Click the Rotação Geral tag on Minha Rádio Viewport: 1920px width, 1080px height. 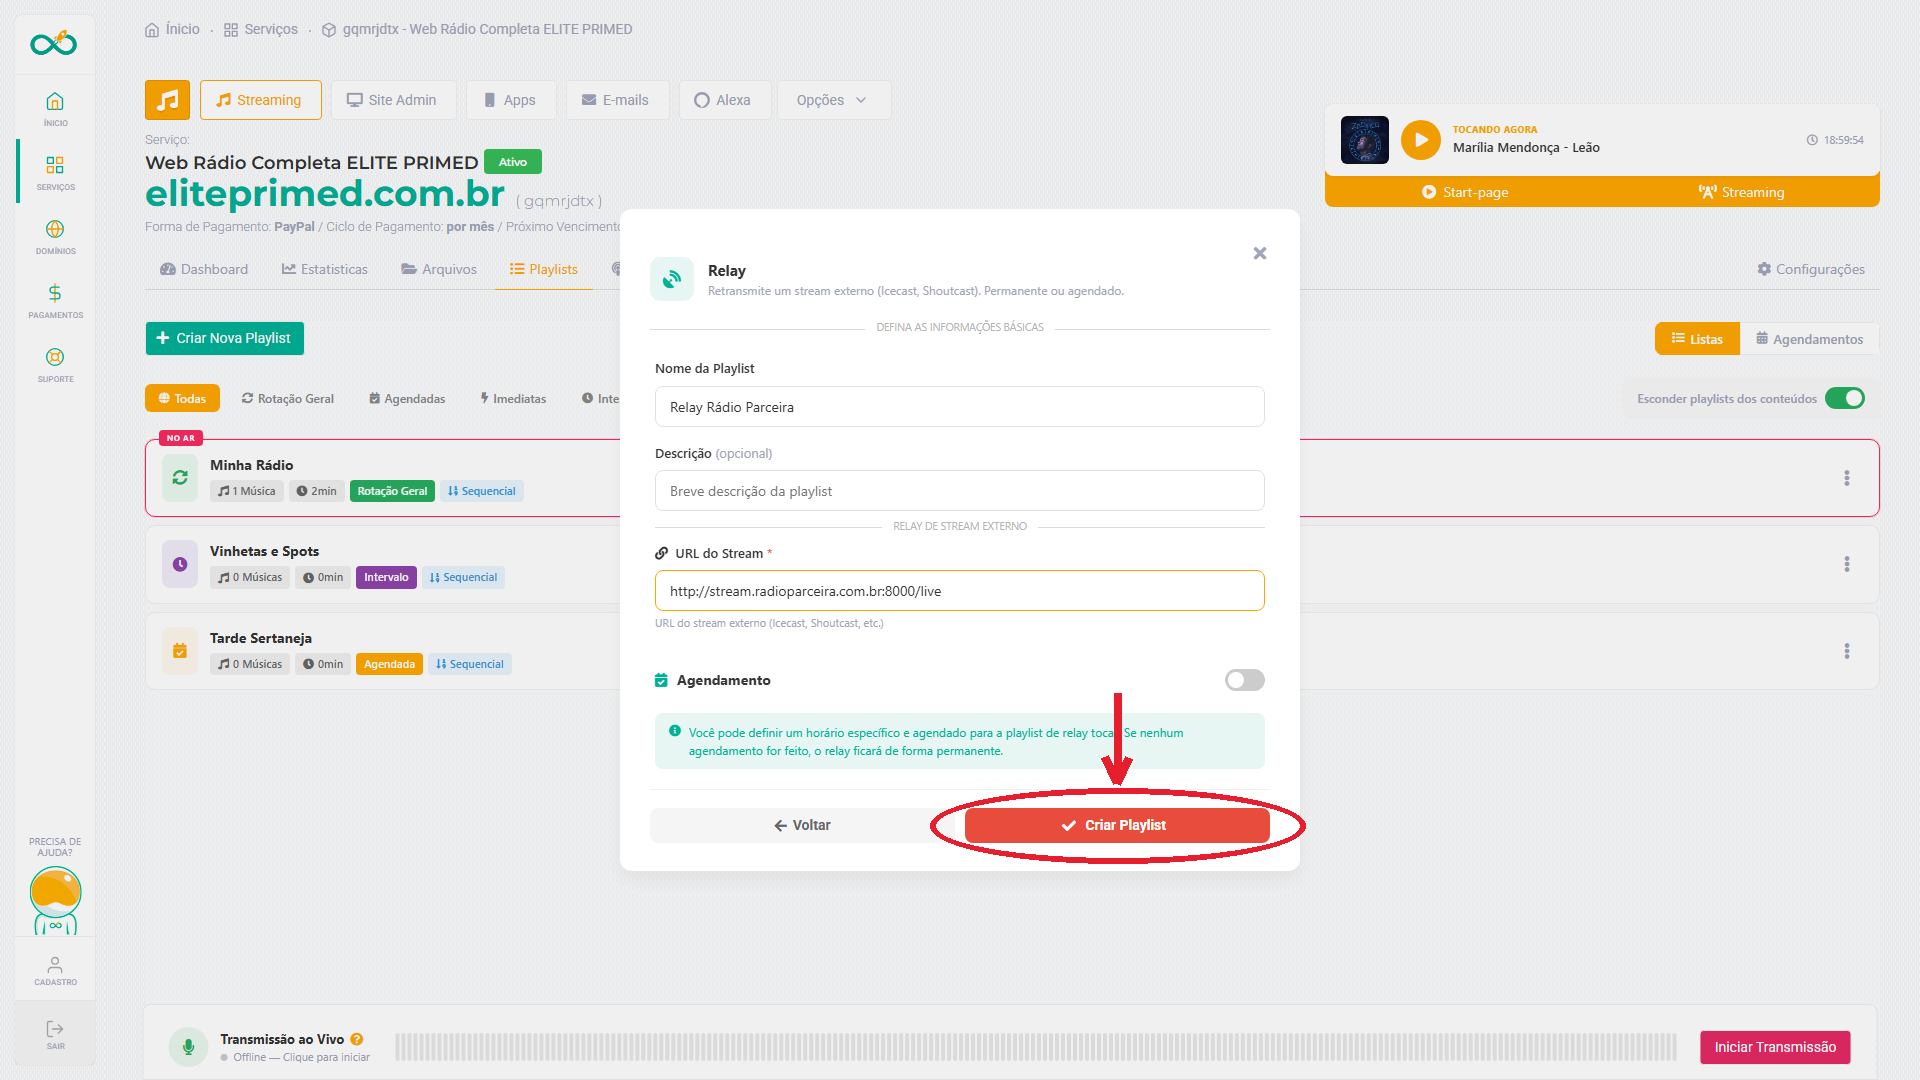pyautogui.click(x=392, y=491)
